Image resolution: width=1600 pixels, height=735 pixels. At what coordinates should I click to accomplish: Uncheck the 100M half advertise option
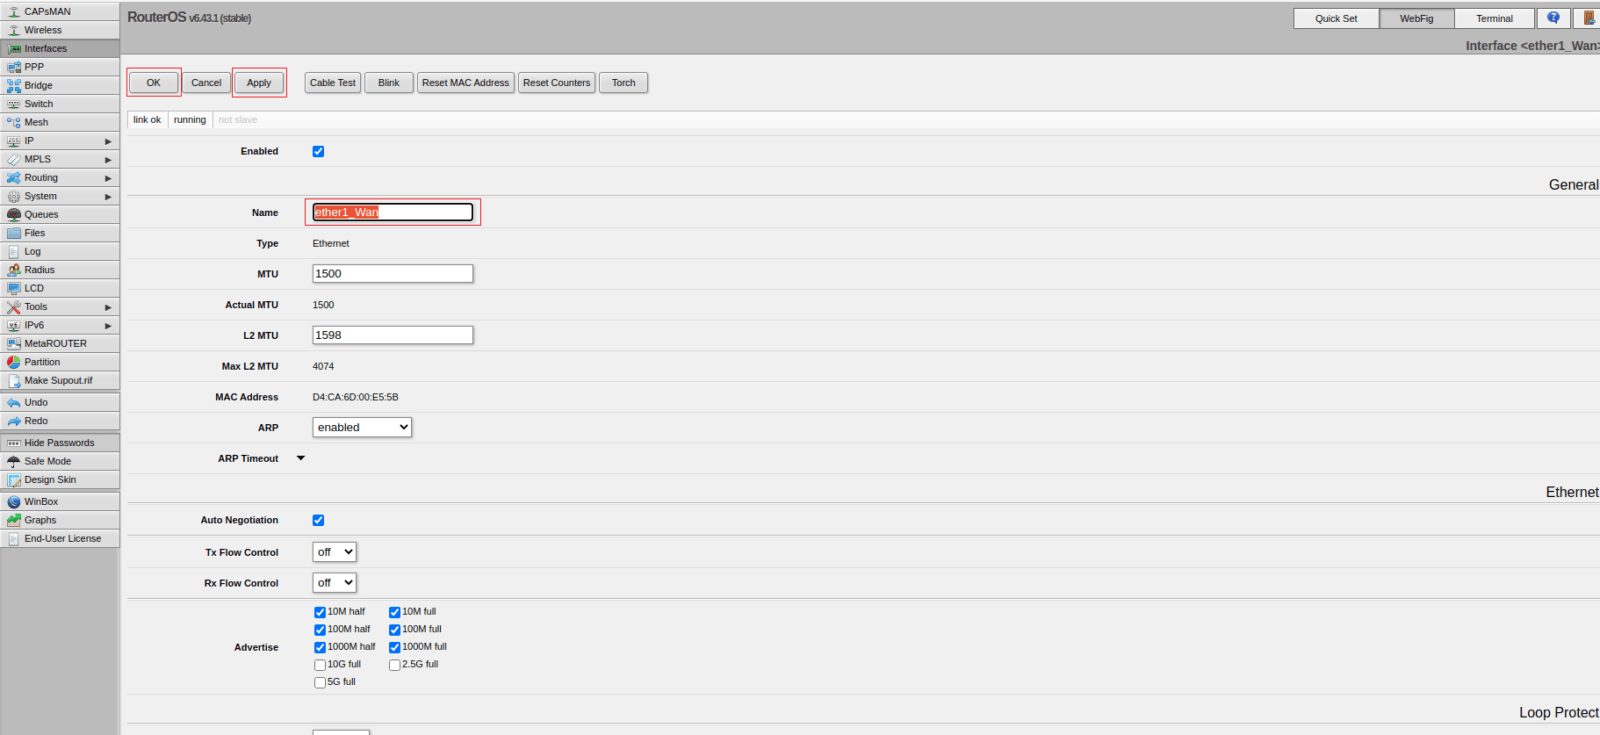[320, 630]
